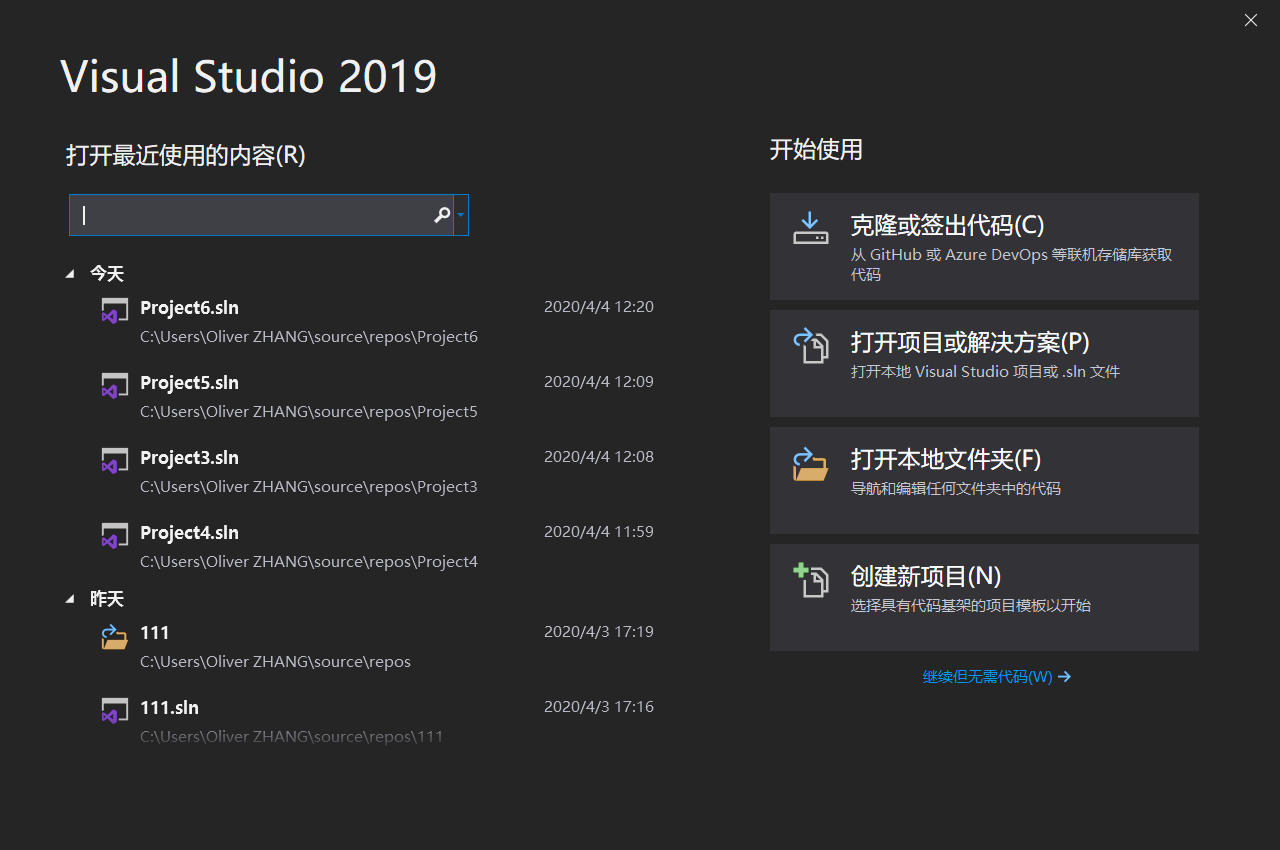
Task: Collapse the 昨天 group
Action: tap(70, 598)
